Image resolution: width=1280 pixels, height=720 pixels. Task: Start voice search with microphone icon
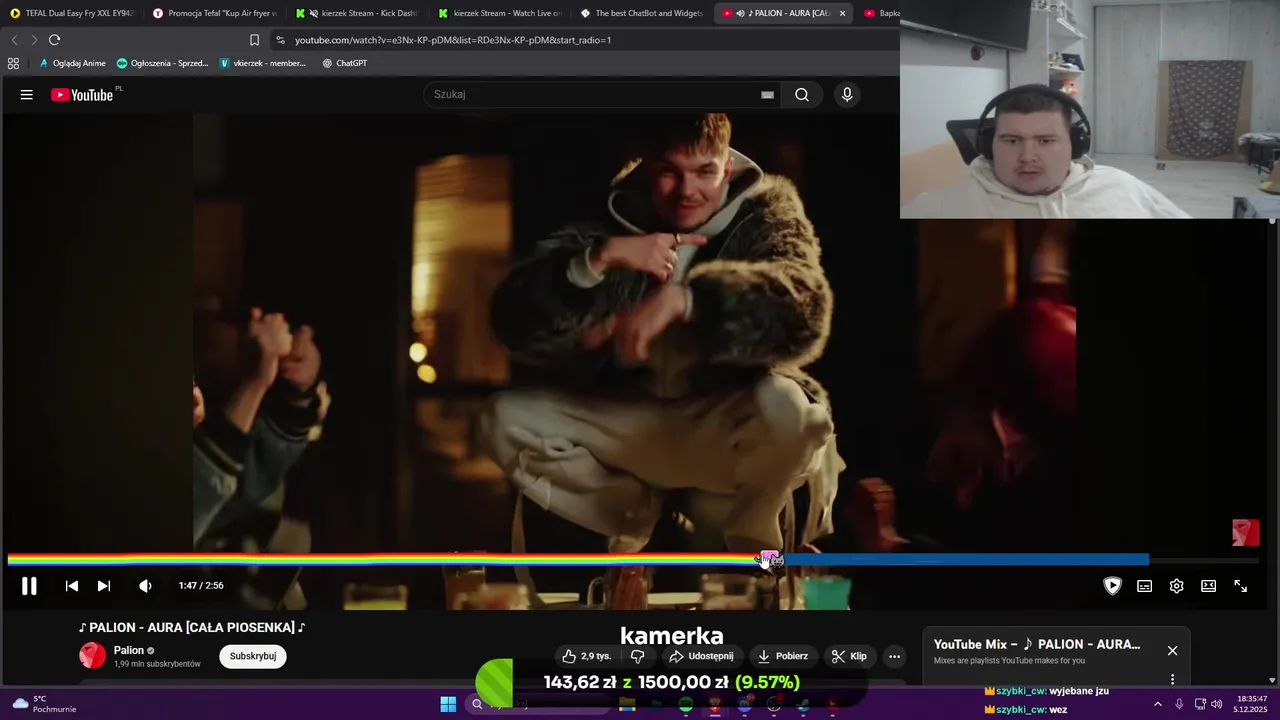point(847,95)
